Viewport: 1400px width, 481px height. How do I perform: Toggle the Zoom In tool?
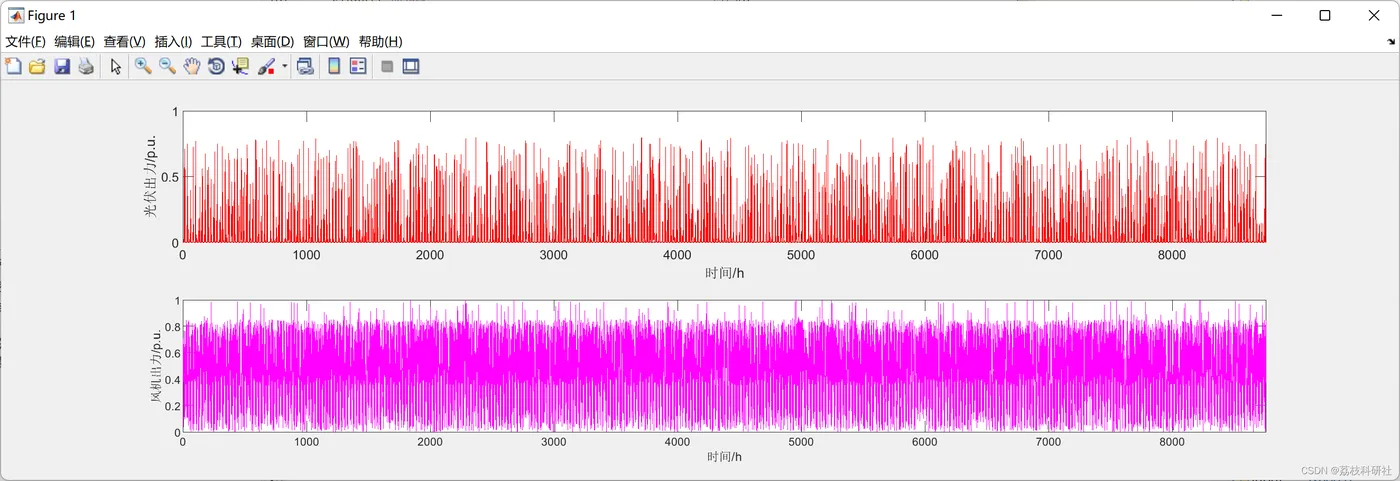(143, 67)
